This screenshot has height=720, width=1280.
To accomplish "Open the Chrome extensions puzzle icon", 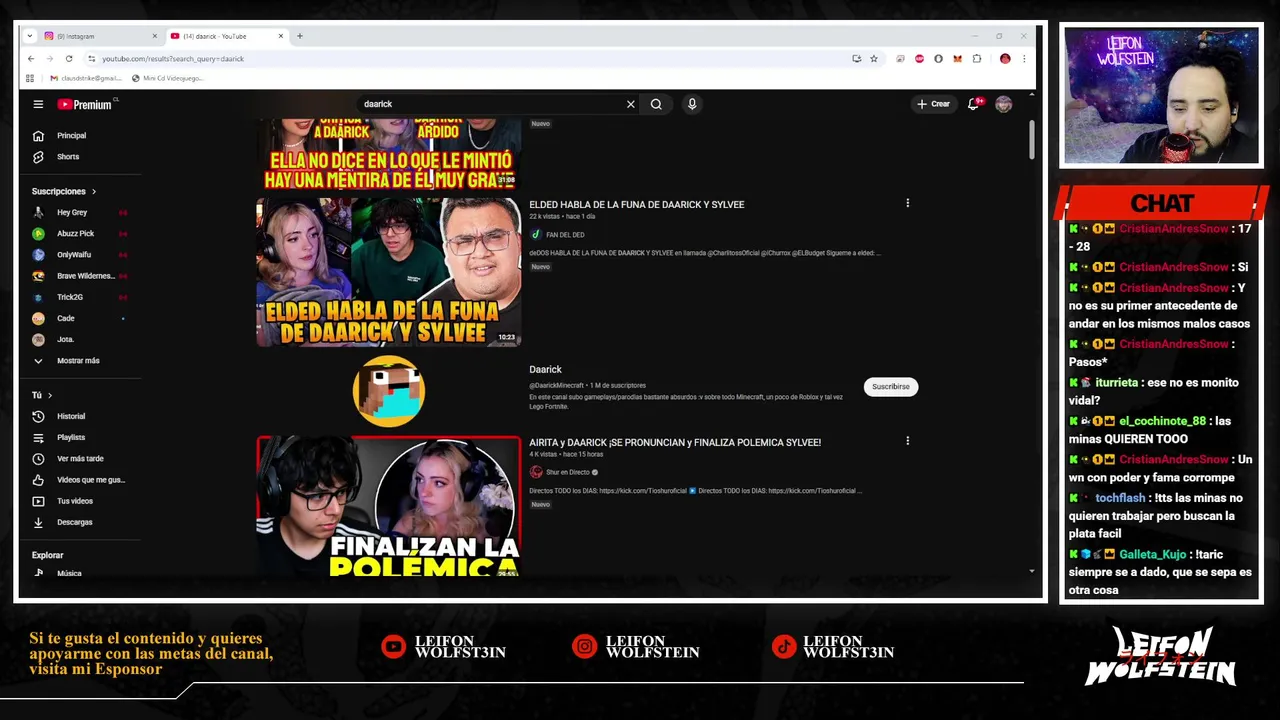I will pos(977,59).
